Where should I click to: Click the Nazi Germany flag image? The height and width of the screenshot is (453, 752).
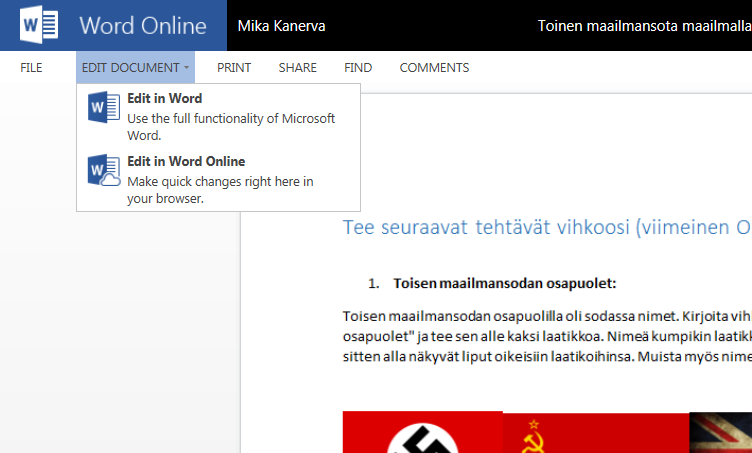click(423, 432)
